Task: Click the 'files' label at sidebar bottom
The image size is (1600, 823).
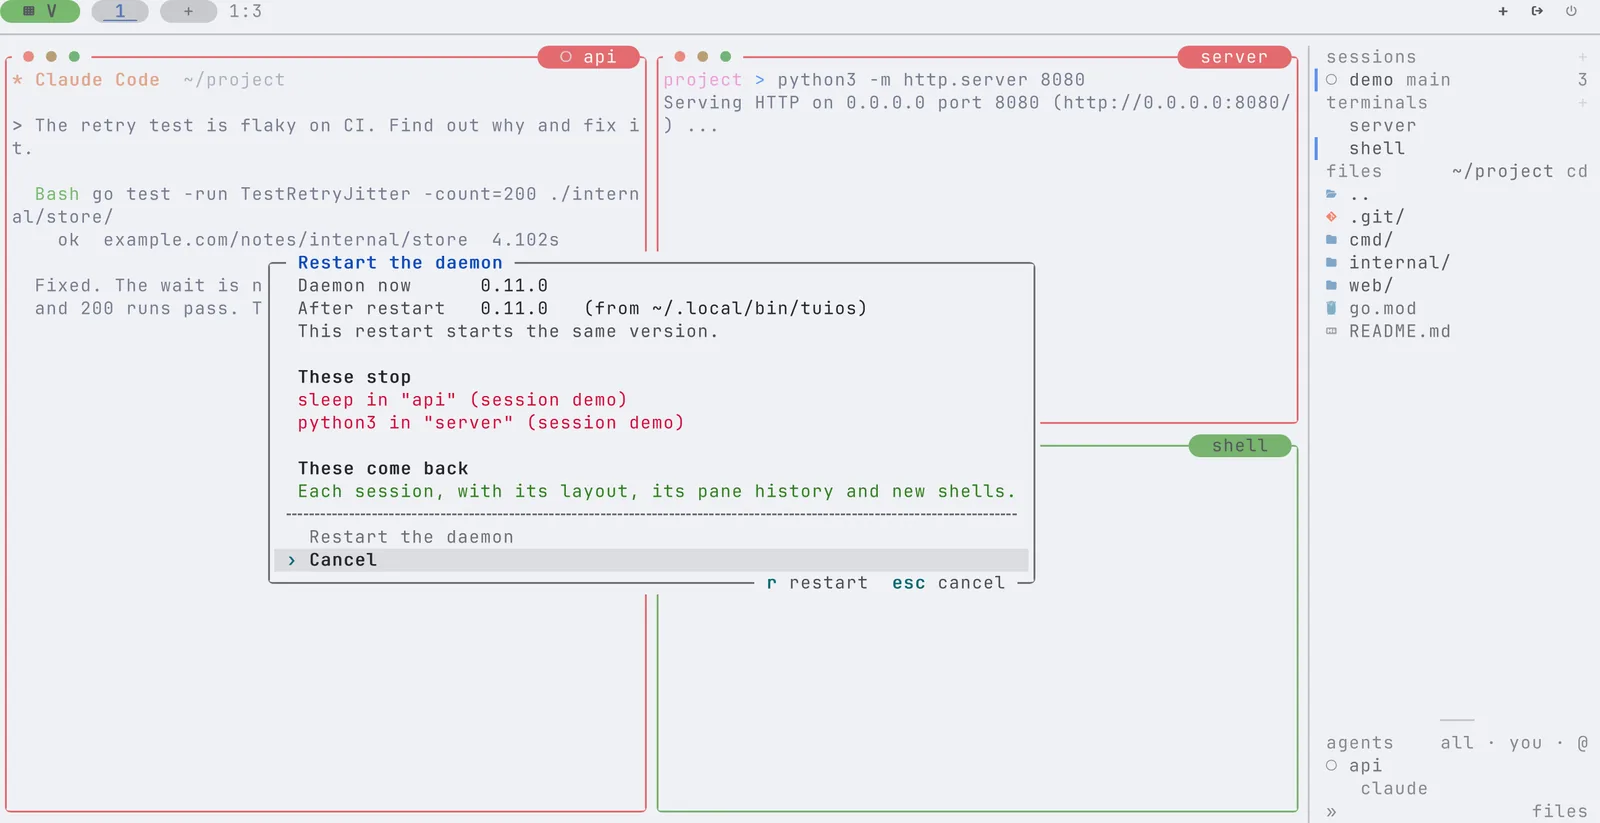Action: pos(1560,812)
